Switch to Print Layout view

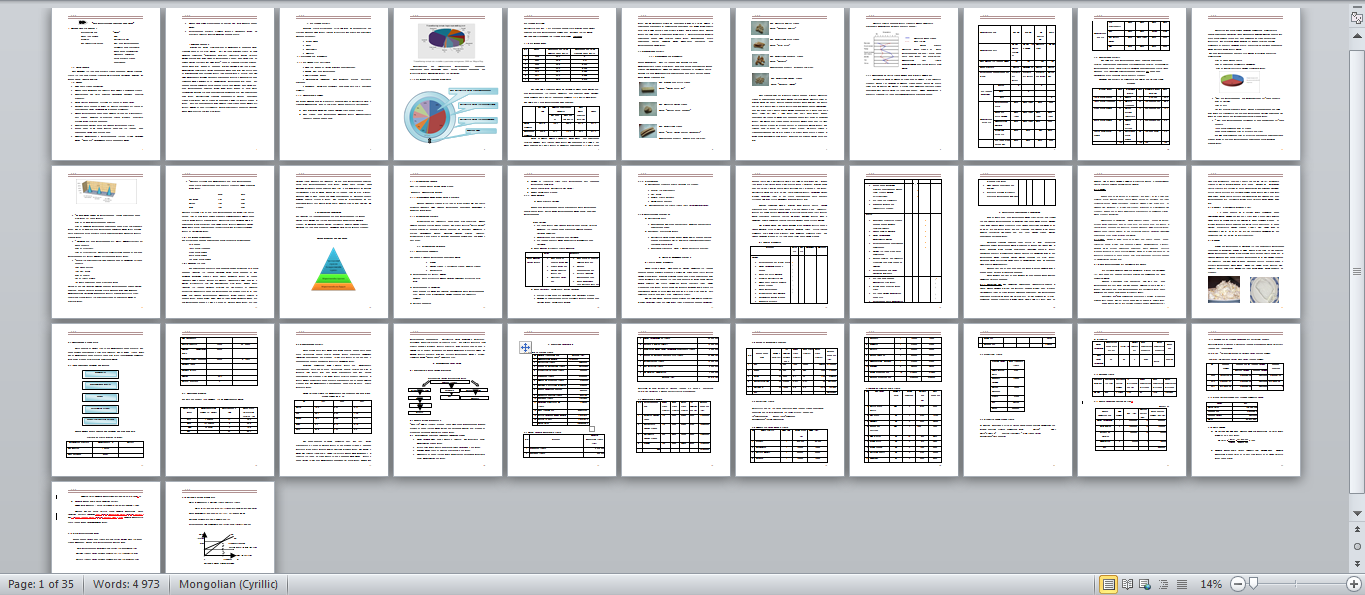(1108, 584)
